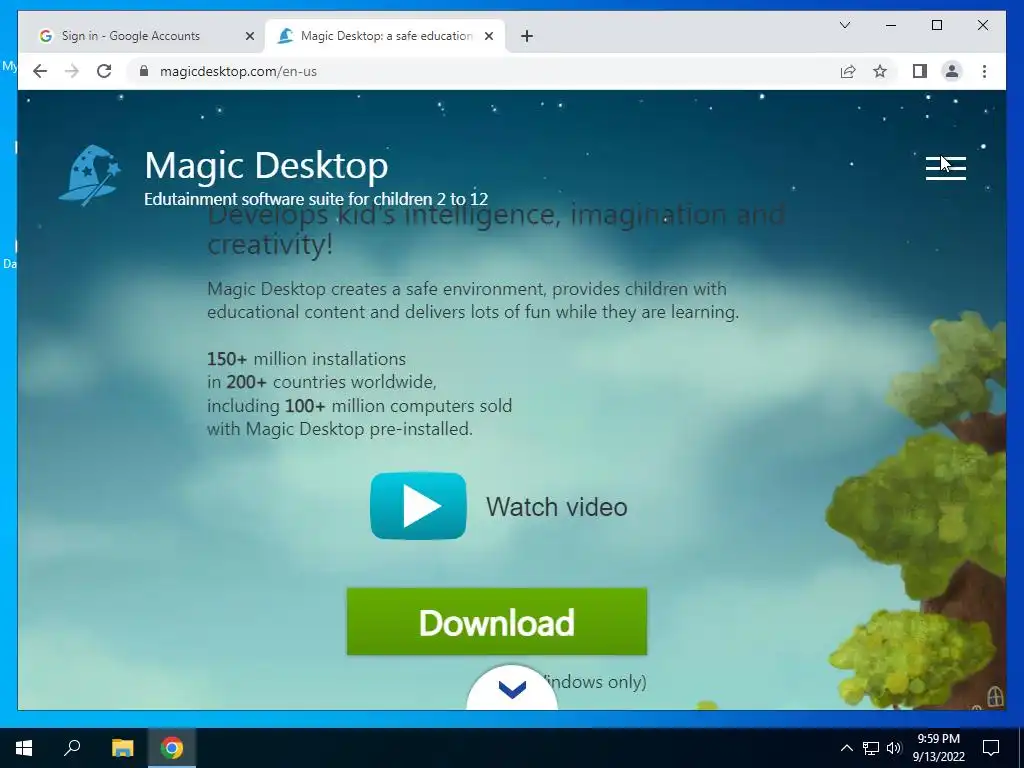Reload the current page

(104, 71)
